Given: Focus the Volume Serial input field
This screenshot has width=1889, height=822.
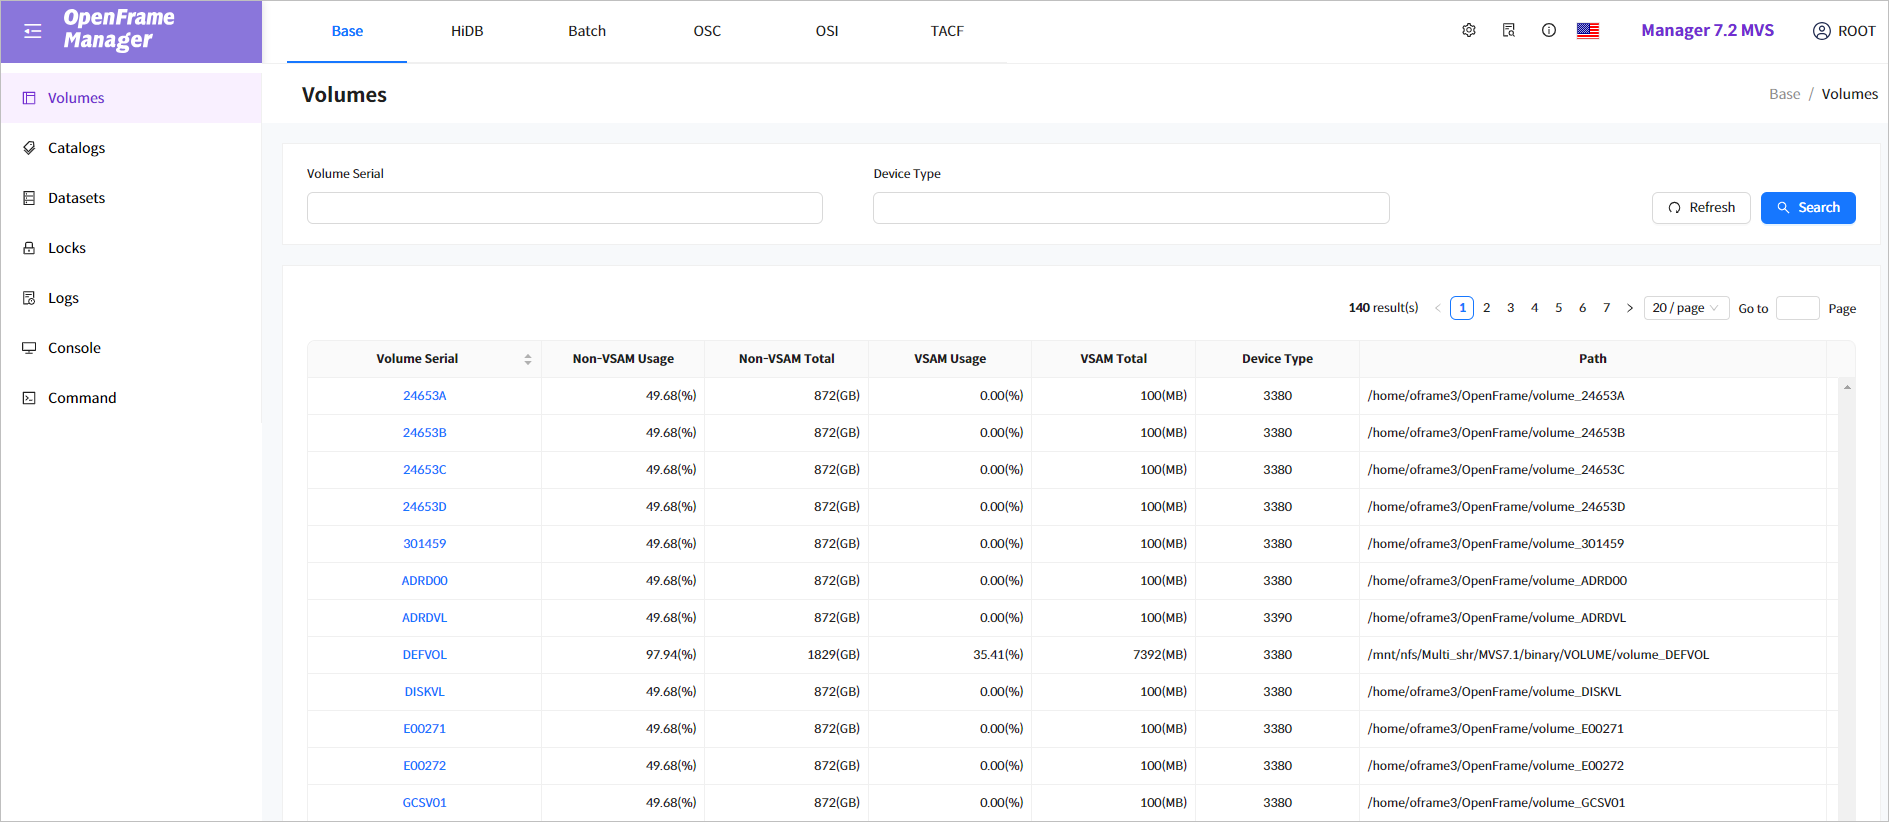Looking at the screenshot, I should point(564,208).
